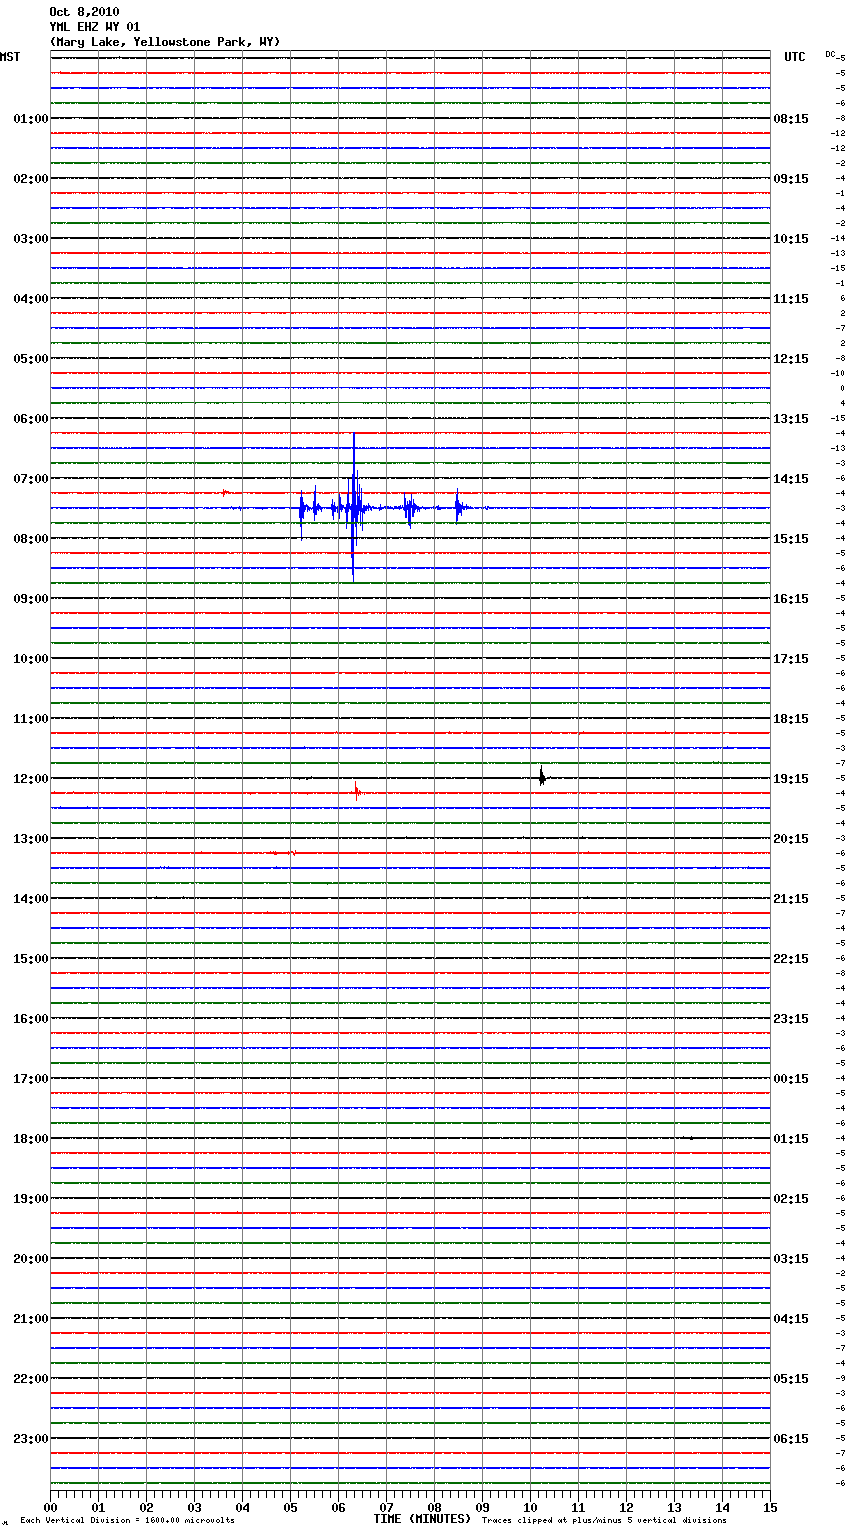
Task: Select the 20:00 MST row label
Action: (x=31, y=1259)
